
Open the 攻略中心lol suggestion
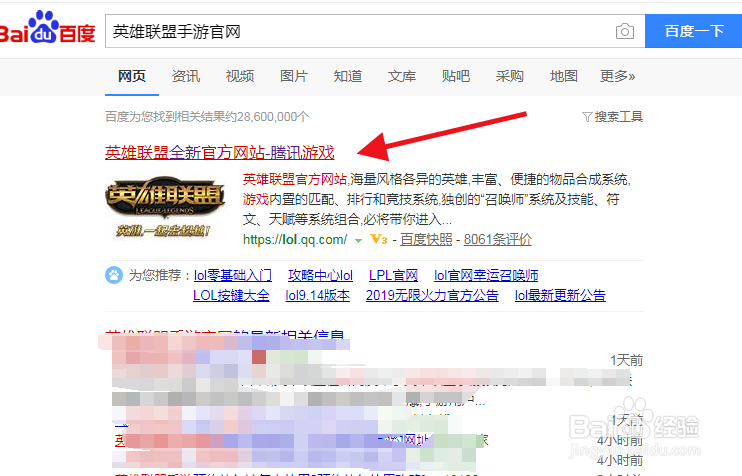[320, 275]
